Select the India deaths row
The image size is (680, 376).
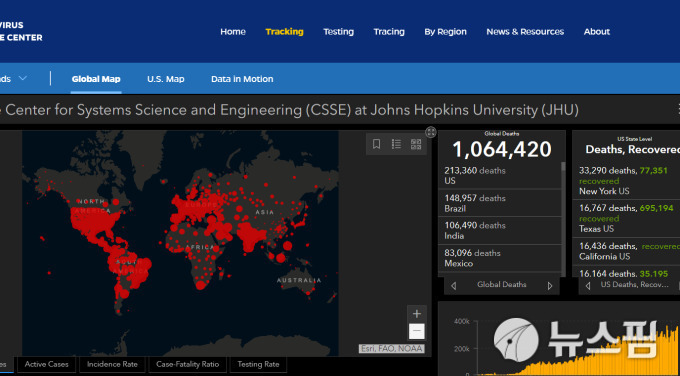click(x=500, y=230)
